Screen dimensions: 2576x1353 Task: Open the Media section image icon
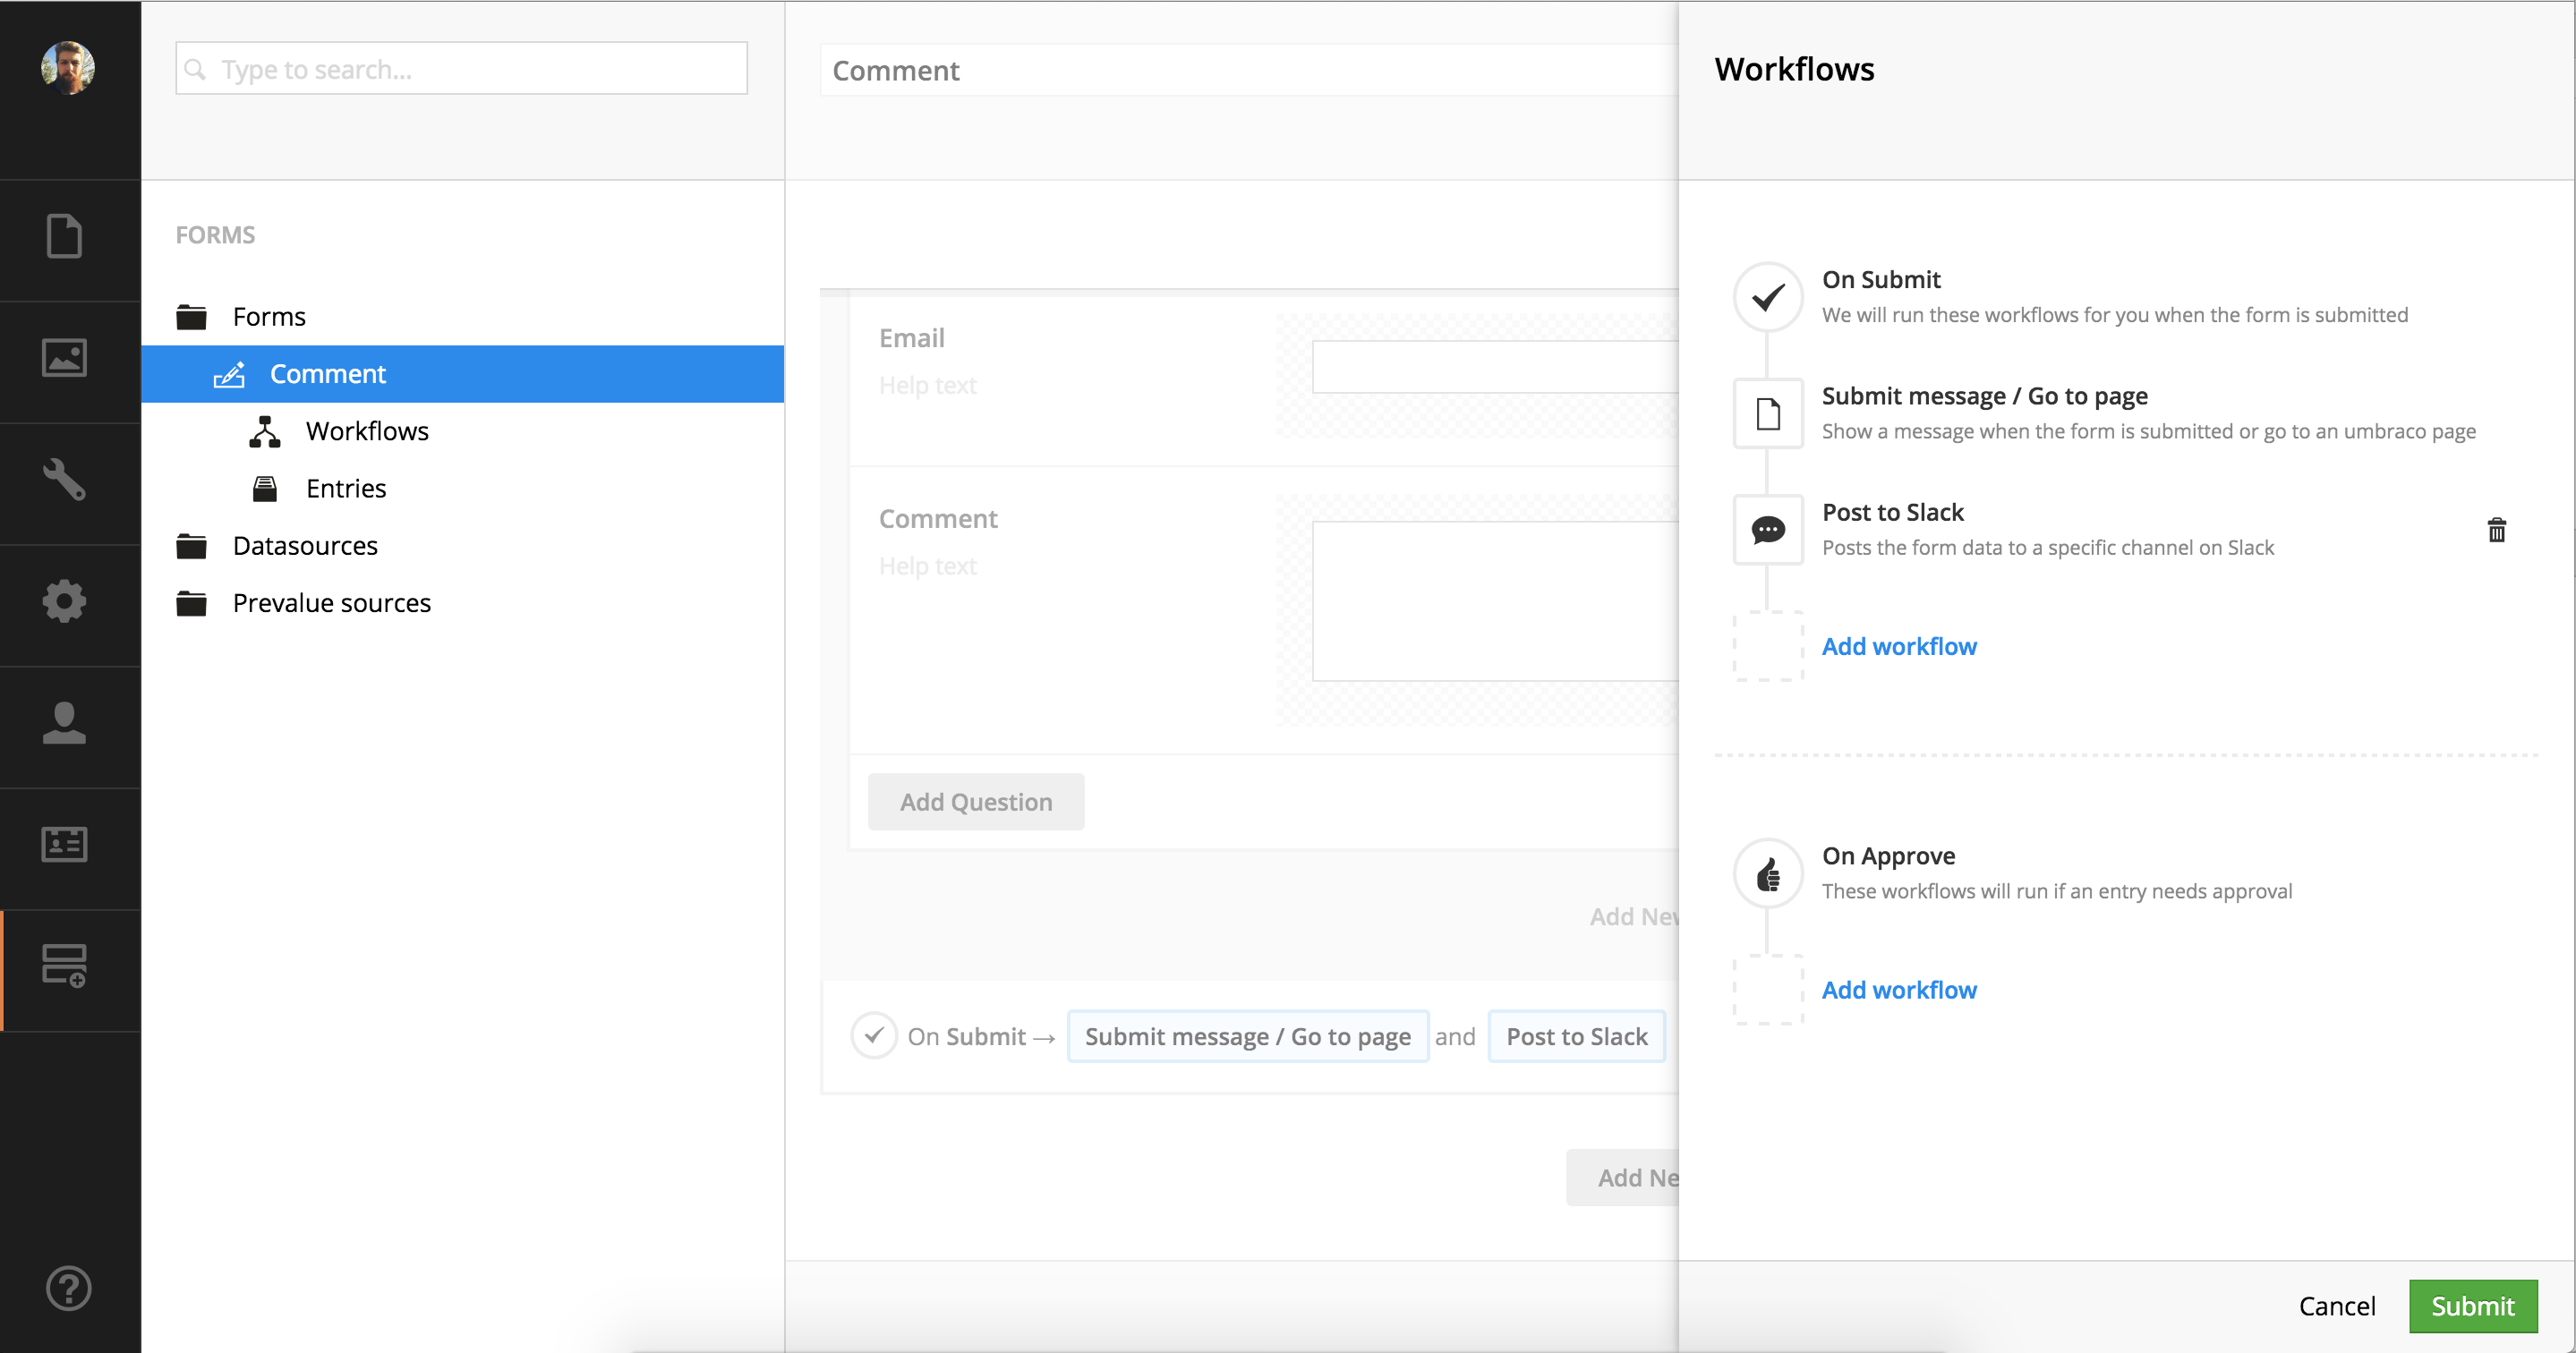[64, 358]
